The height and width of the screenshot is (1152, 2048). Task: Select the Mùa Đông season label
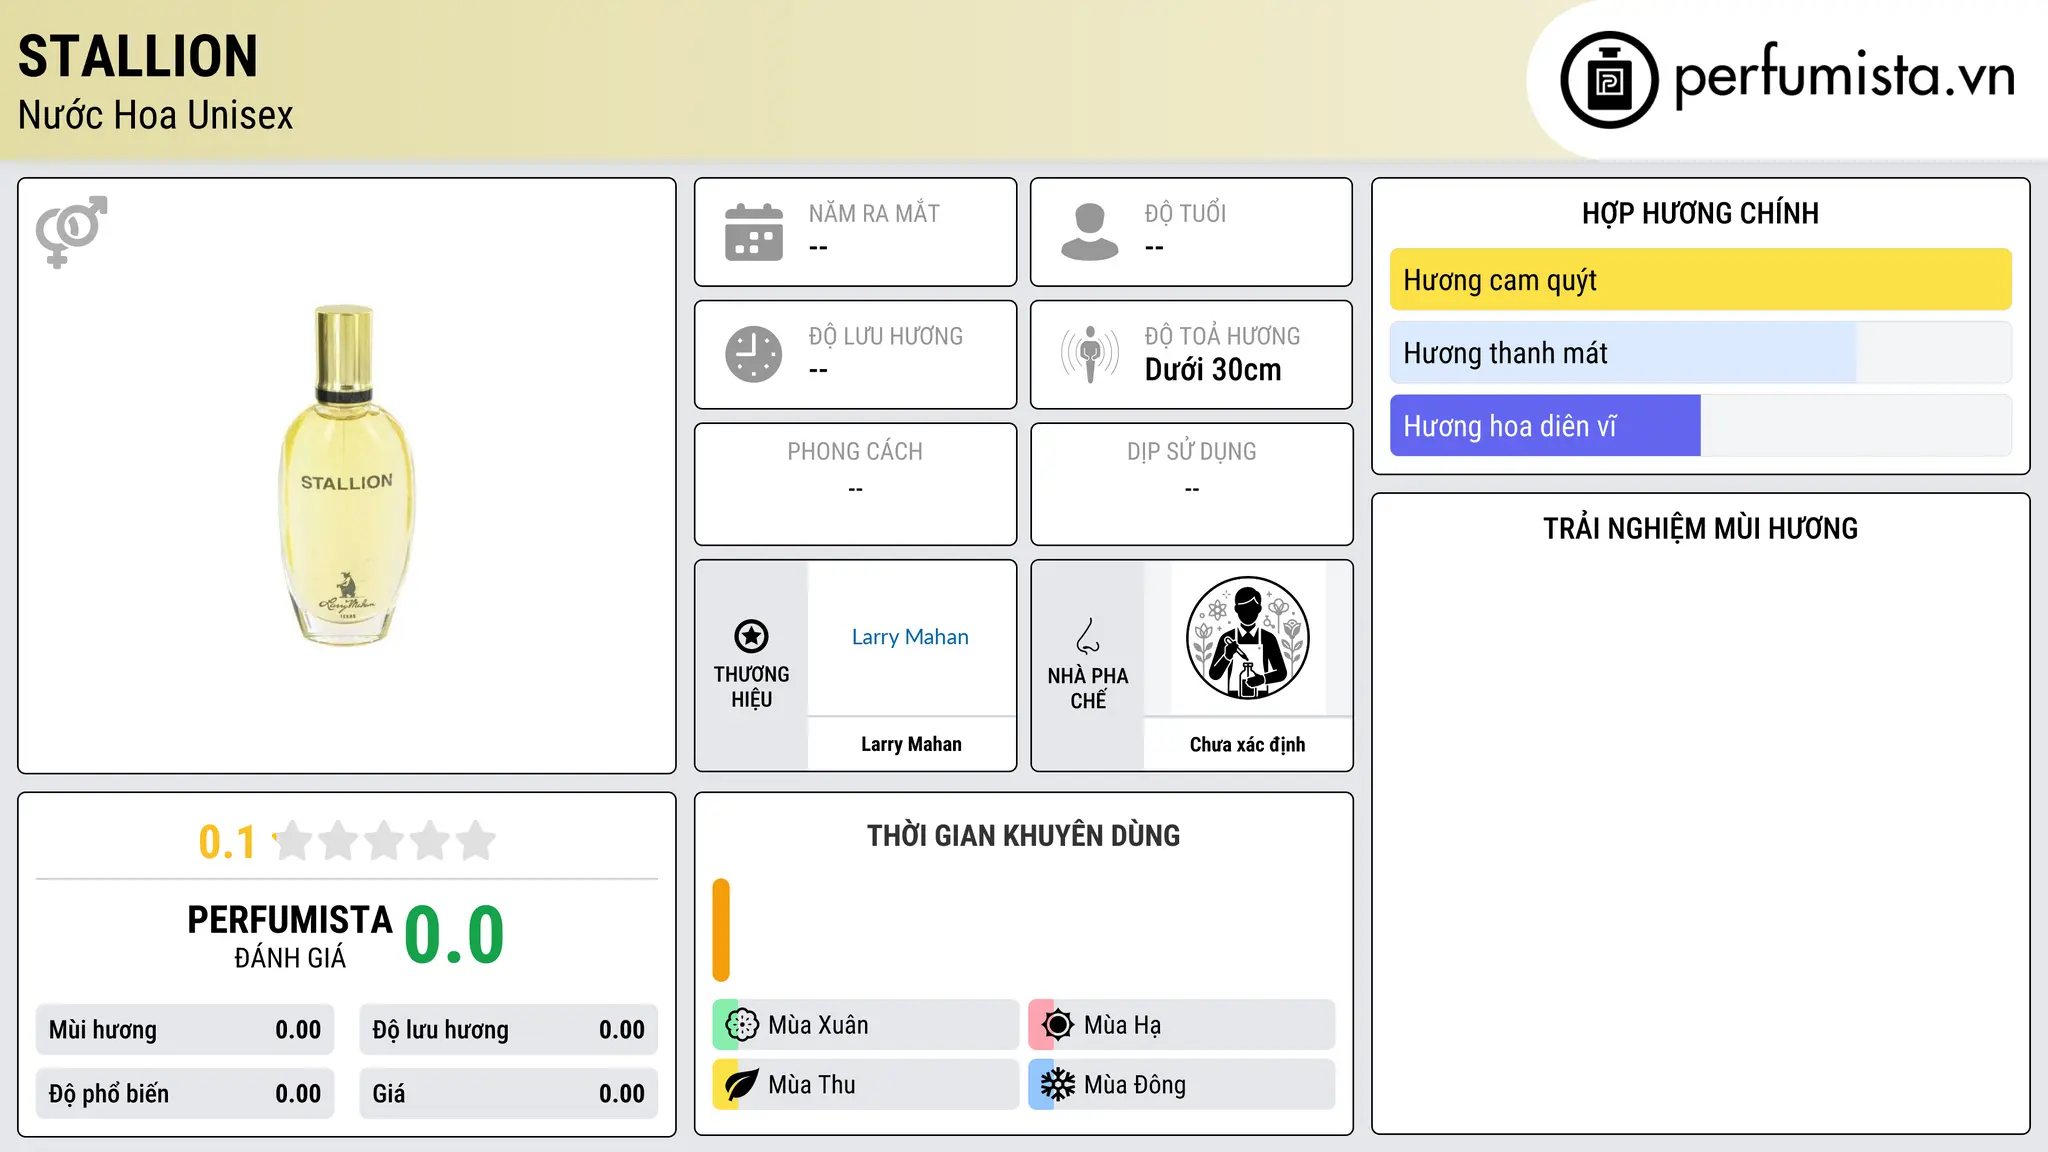[x=1135, y=1085]
